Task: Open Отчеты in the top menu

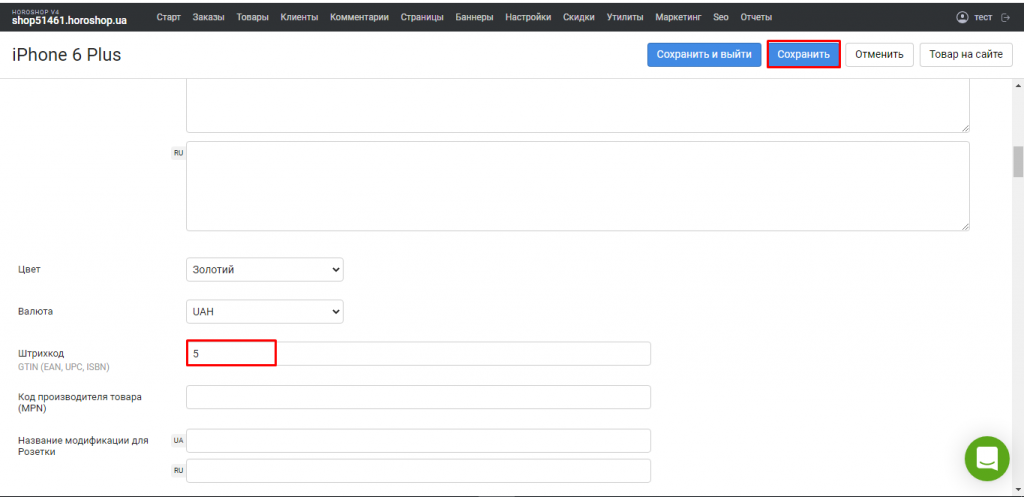Action: click(756, 18)
